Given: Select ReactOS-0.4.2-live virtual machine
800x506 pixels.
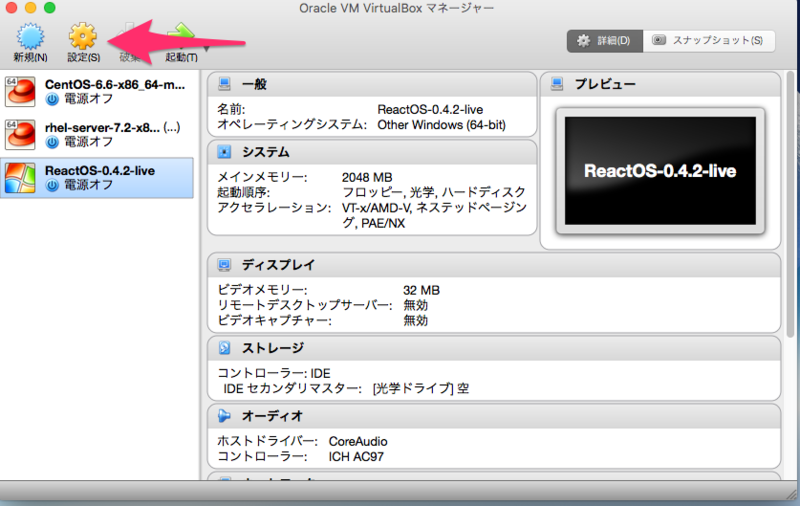Looking at the screenshot, I should point(97,178).
